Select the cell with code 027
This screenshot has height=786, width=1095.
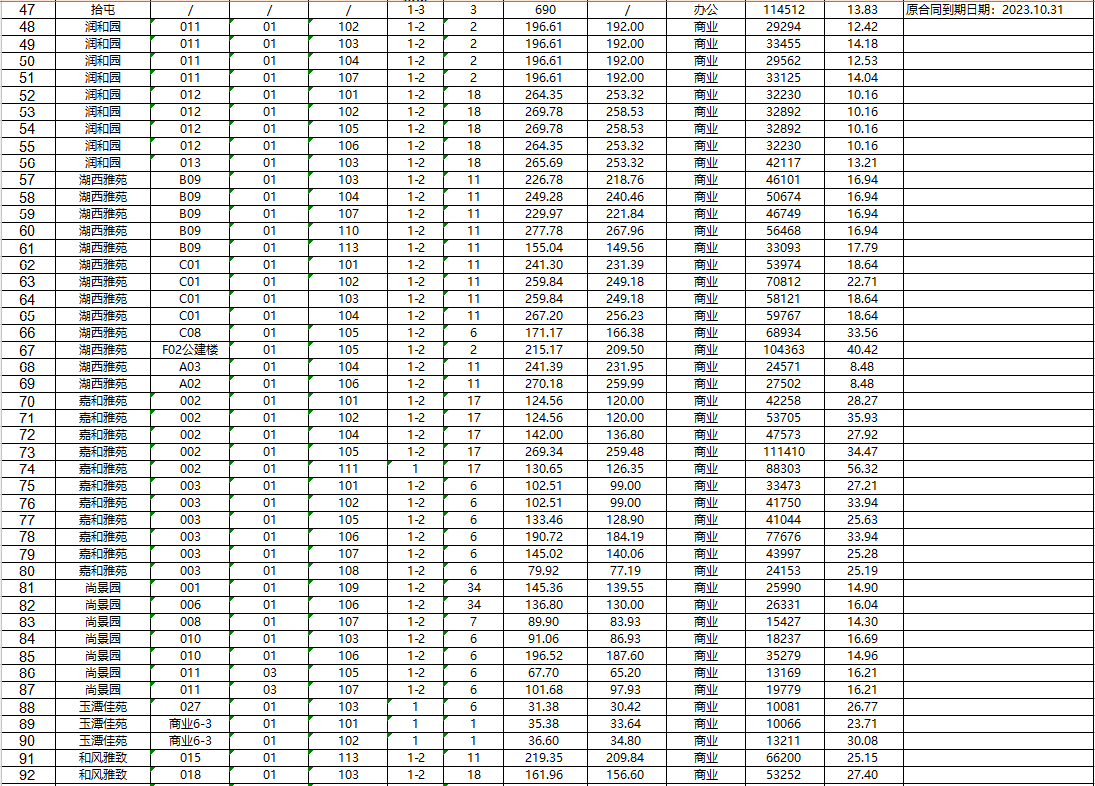(x=190, y=707)
